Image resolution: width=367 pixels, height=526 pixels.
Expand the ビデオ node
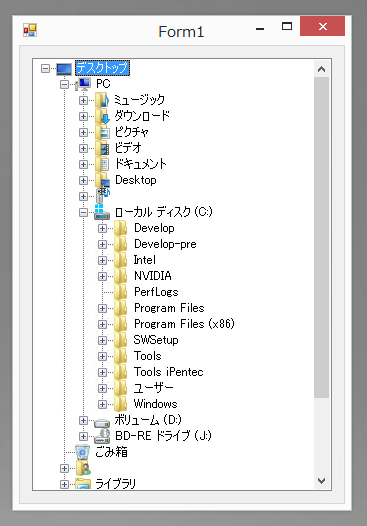point(83,148)
